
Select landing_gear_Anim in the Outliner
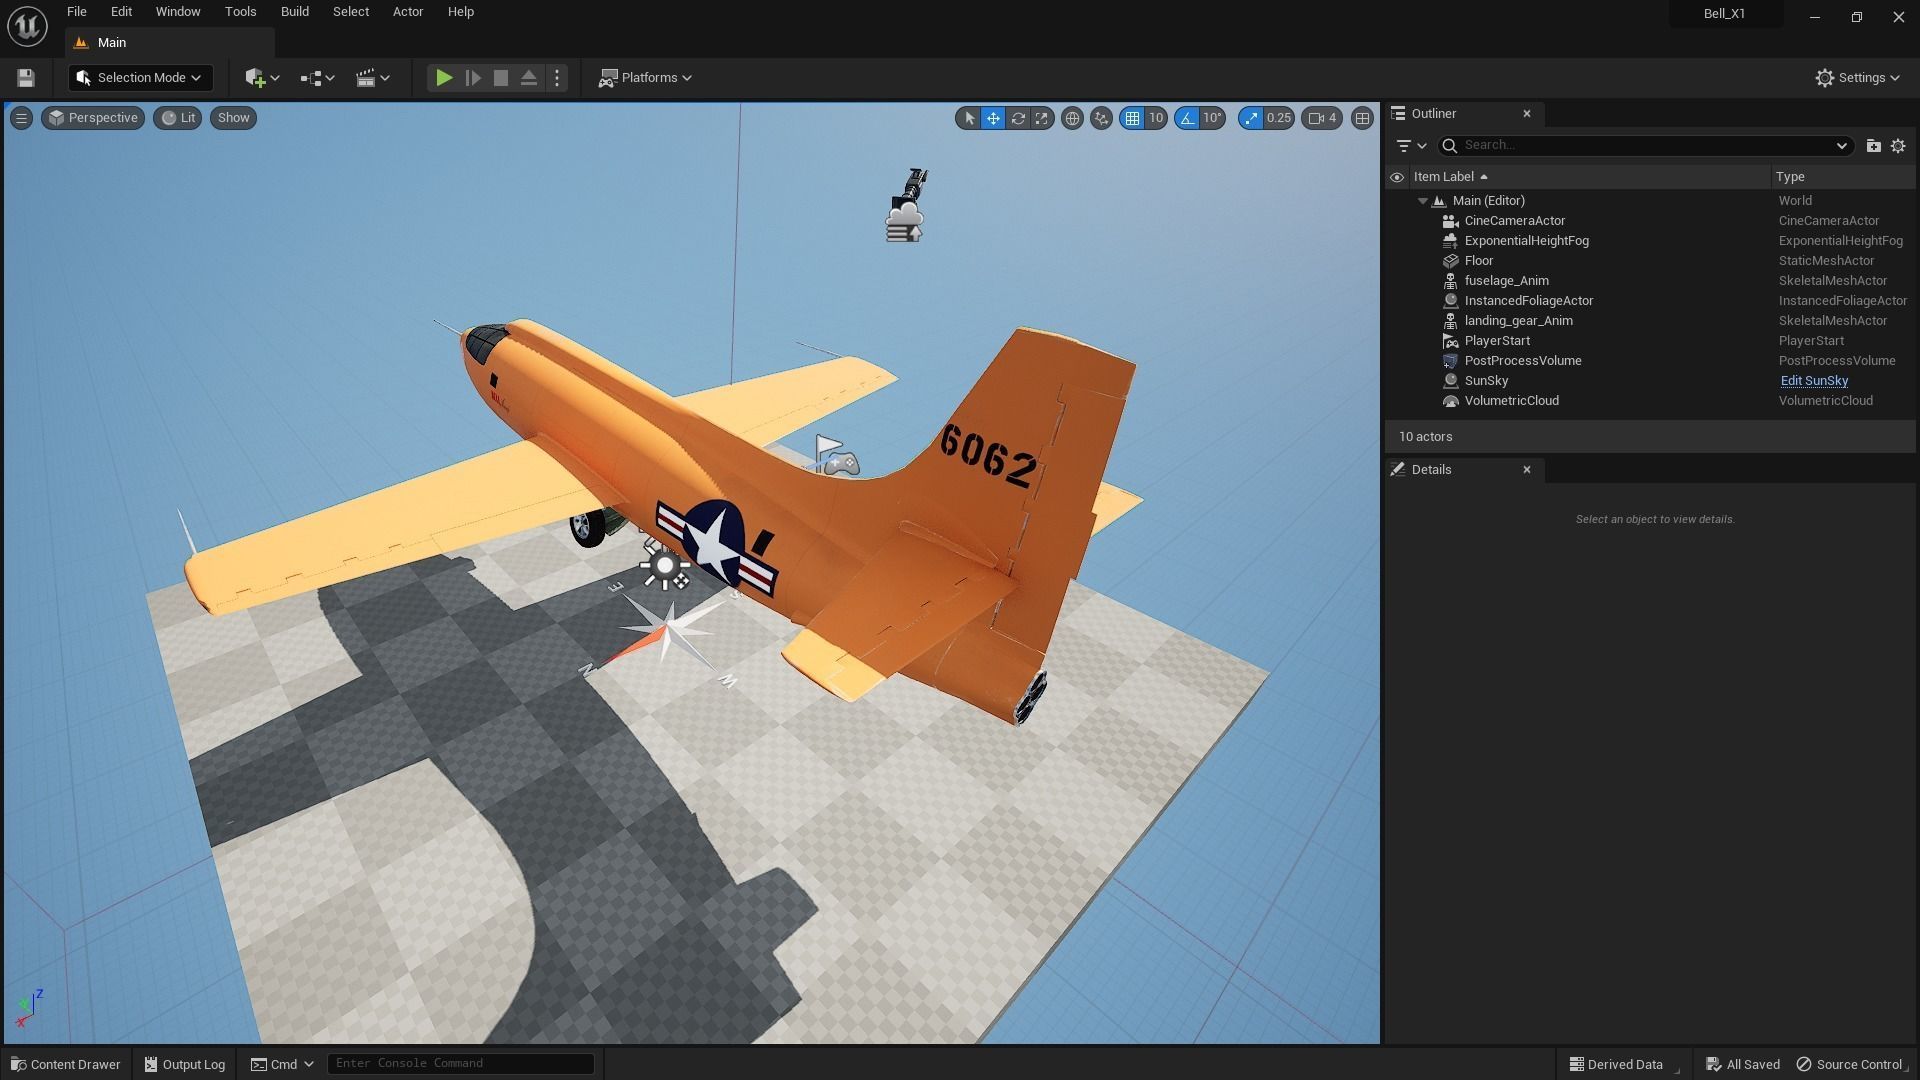point(1650,321)
